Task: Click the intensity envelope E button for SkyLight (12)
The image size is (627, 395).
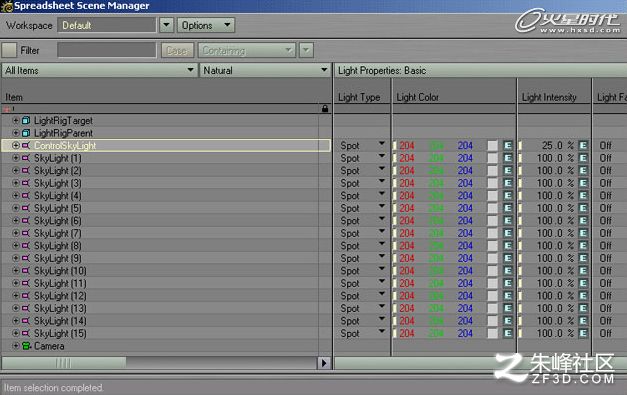Action: (x=583, y=296)
